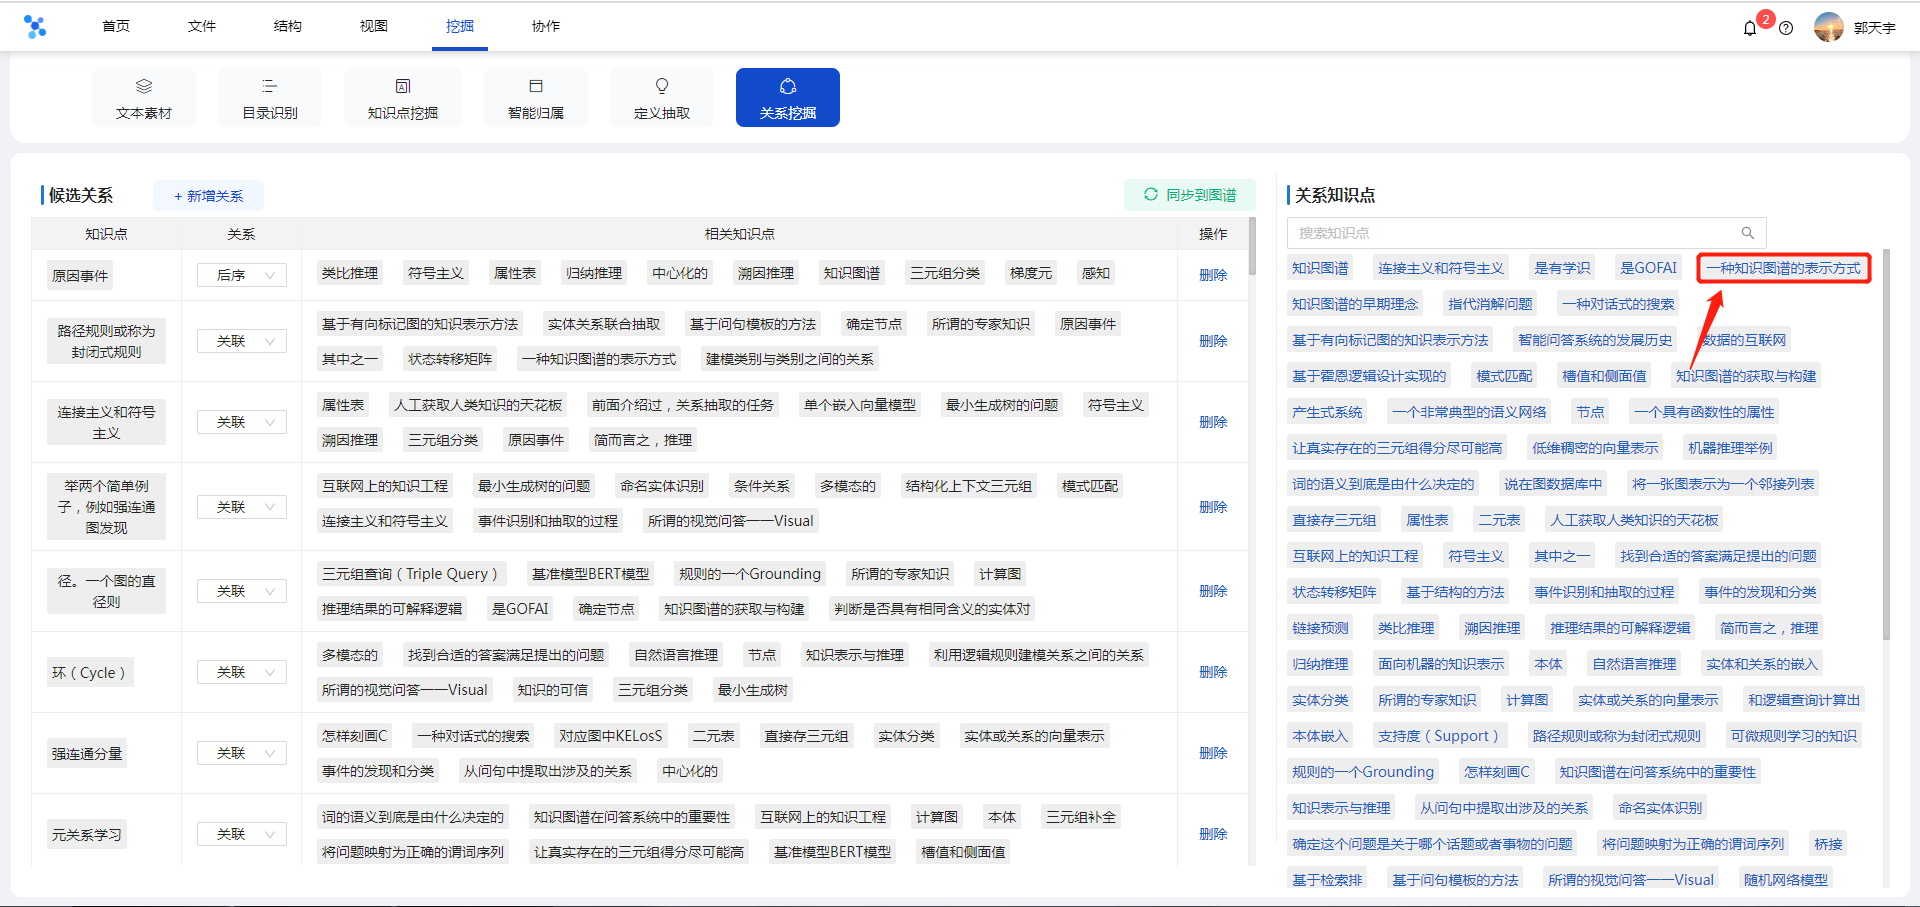Viewport: 1920px width, 907px height.
Task: Open relation dropdown for 连接主义和符号主义
Action: 242,422
